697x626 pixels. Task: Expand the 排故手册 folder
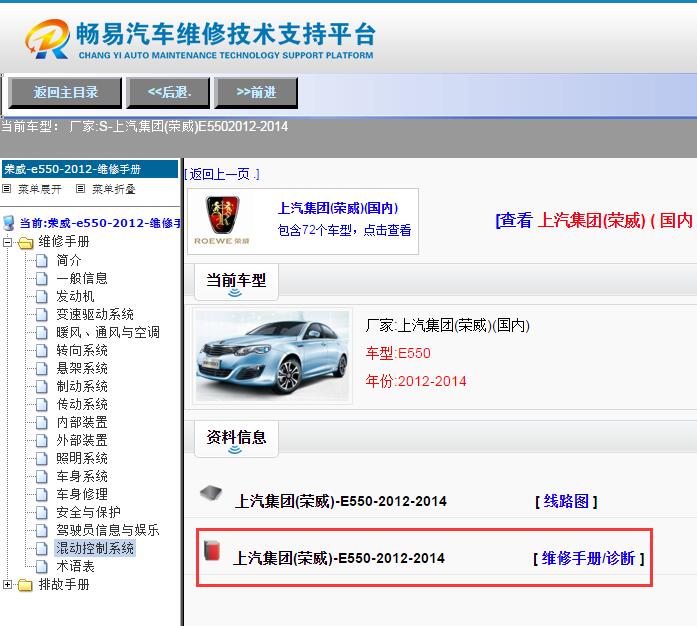(x=7, y=585)
